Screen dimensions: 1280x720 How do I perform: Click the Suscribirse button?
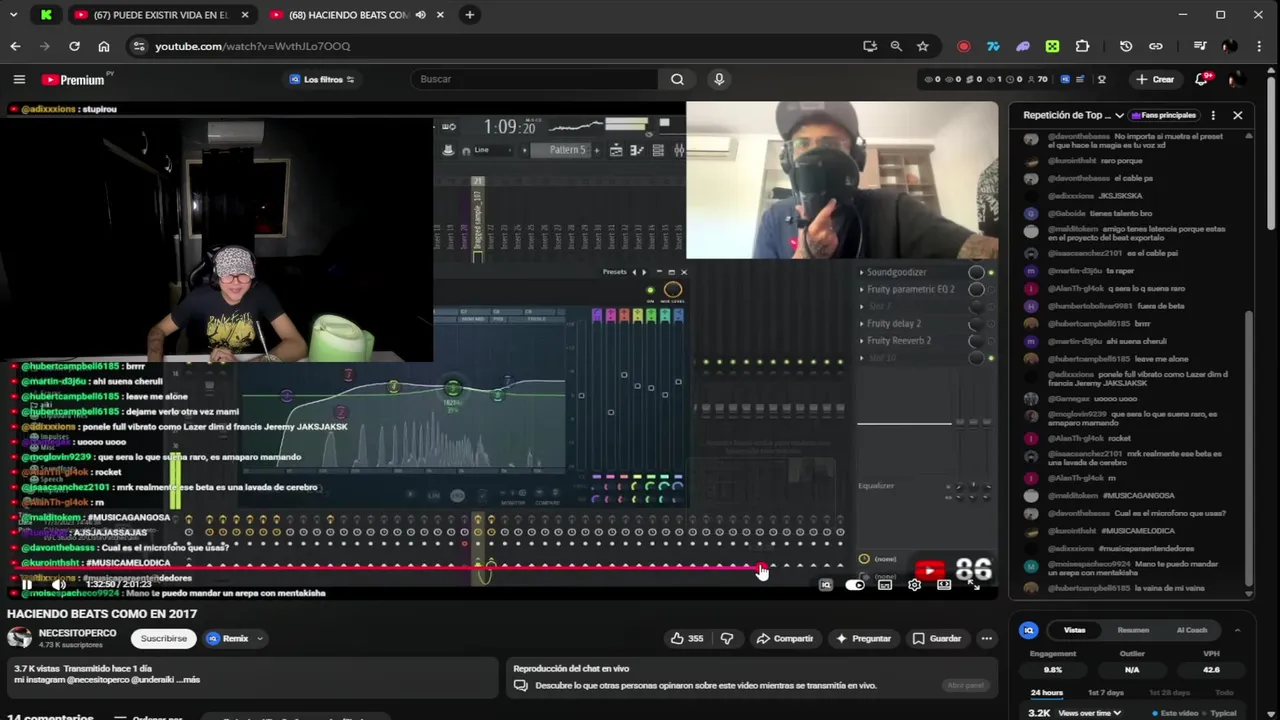(163, 638)
